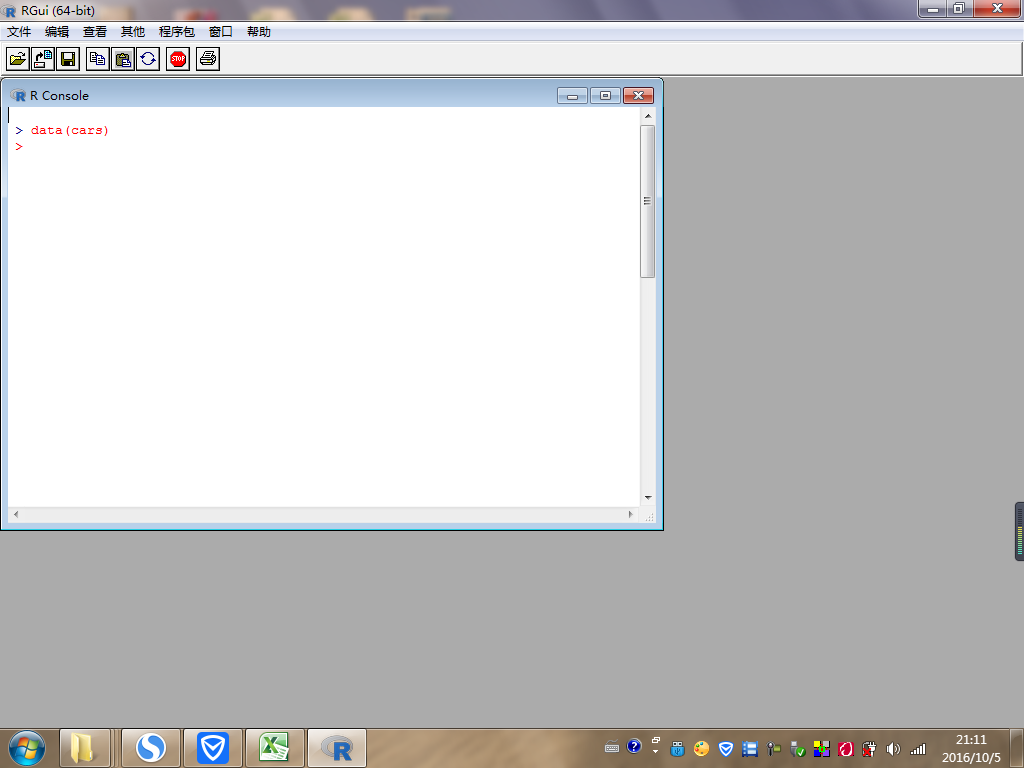Click the console horizontal scroll left arrow

tap(16, 515)
